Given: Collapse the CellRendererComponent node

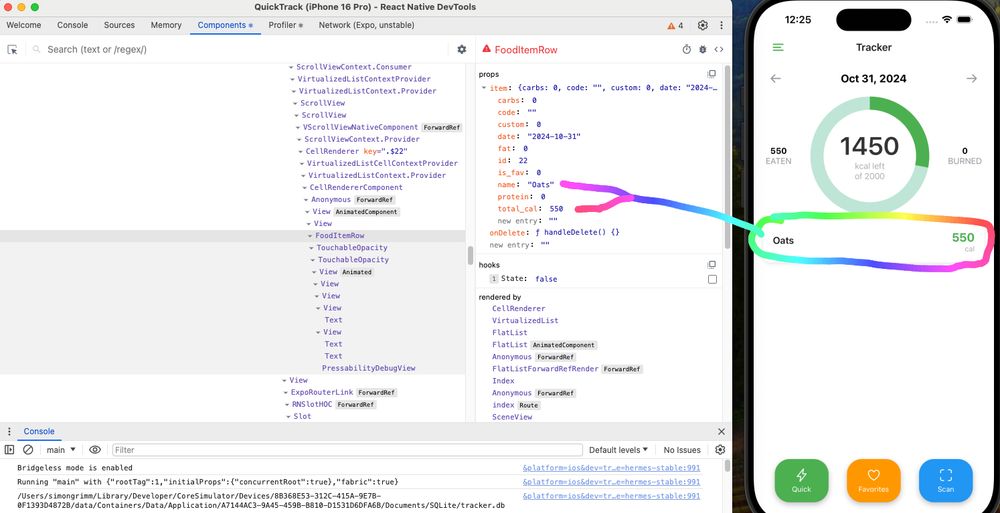Looking at the screenshot, I should coord(305,188).
